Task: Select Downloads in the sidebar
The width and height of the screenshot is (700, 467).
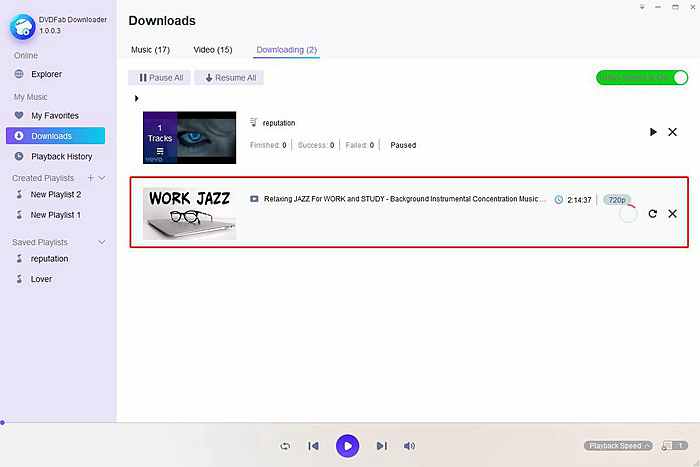Action: (55, 136)
